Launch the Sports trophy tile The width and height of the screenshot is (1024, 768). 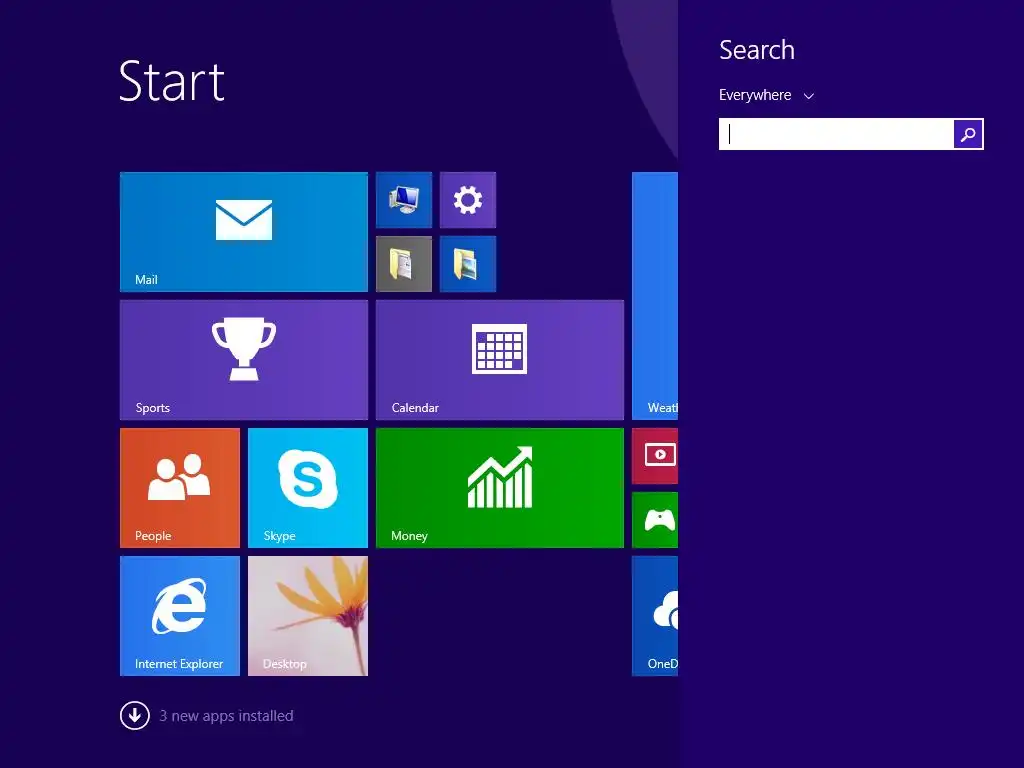coord(244,360)
